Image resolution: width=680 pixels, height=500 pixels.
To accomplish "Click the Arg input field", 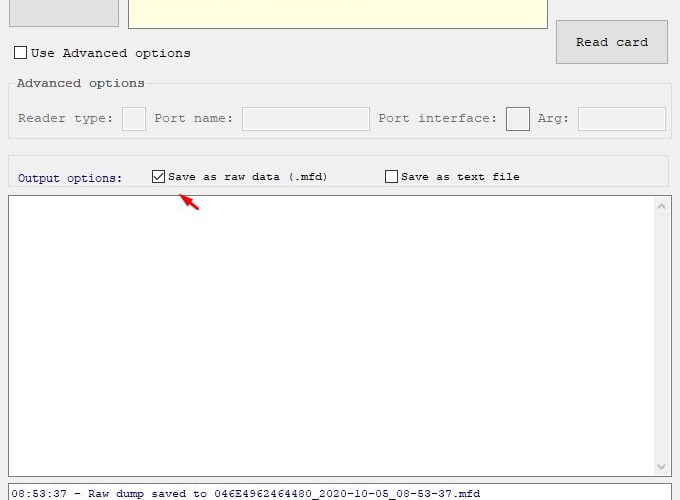I will [x=621, y=119].
